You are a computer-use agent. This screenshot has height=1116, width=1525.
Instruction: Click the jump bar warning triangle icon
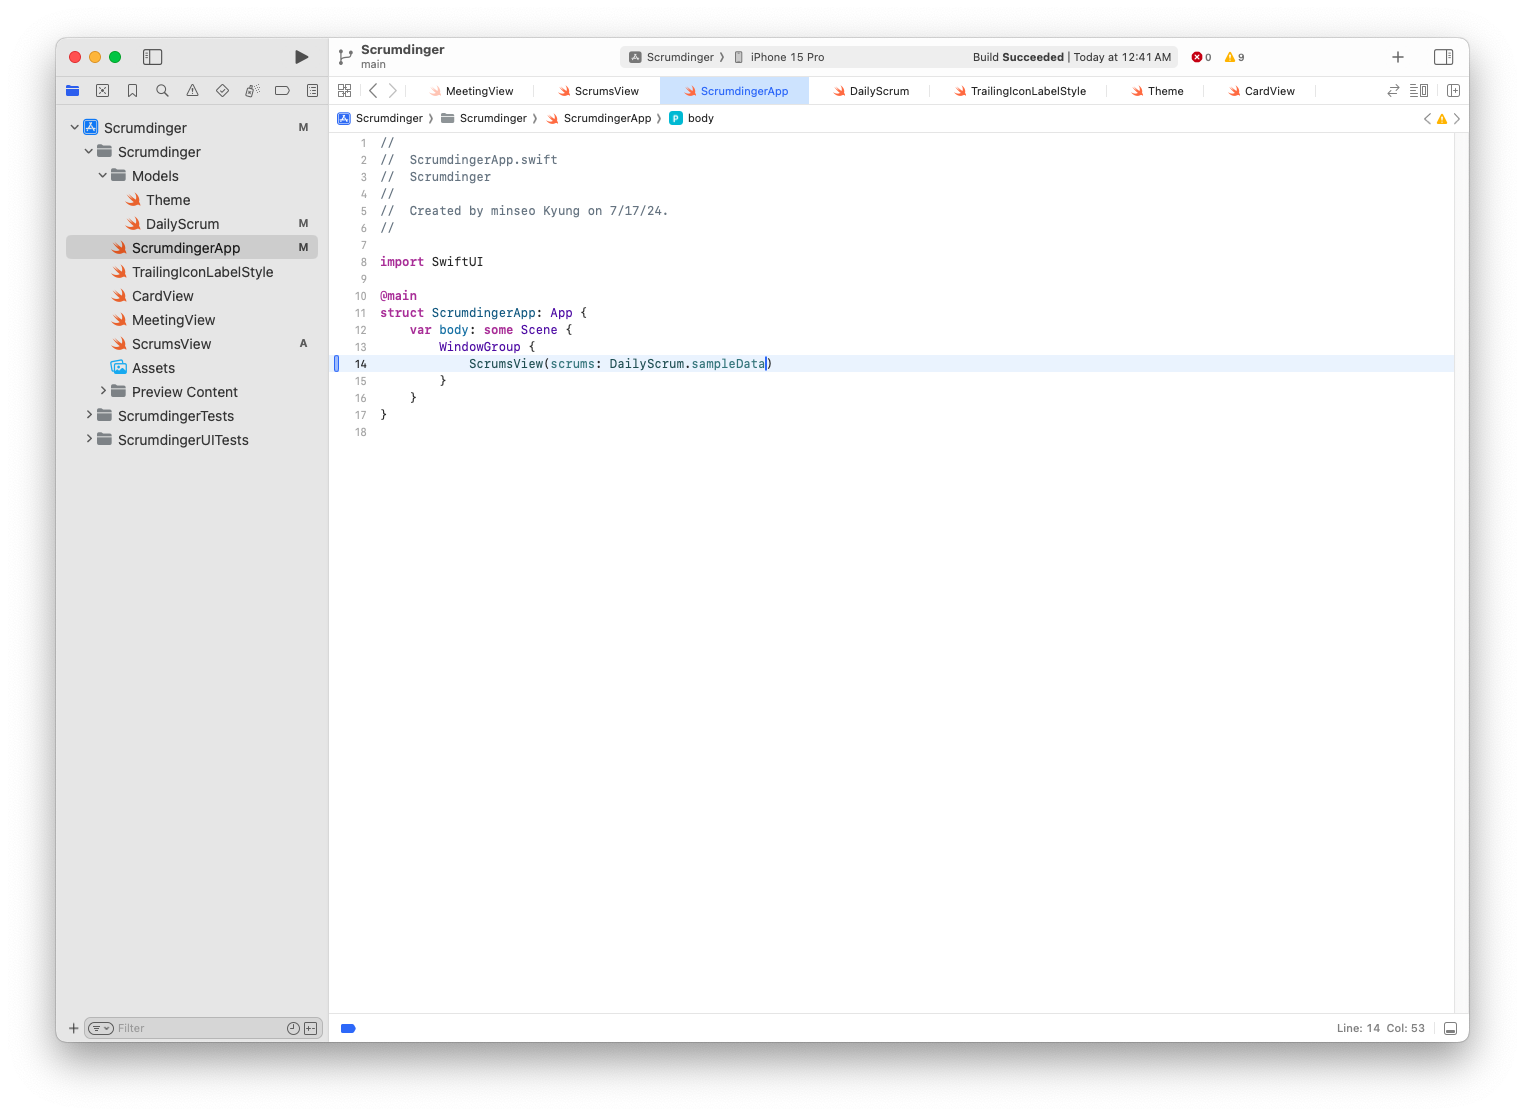point(1442,119)
